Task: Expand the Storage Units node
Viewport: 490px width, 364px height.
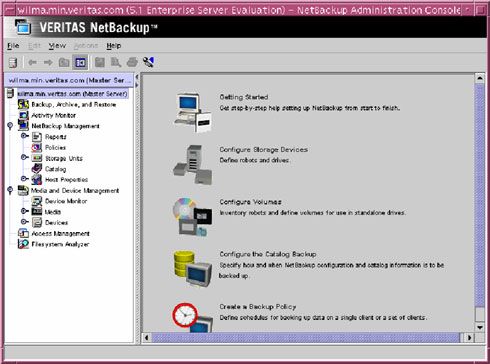Action: pos(24,157)
